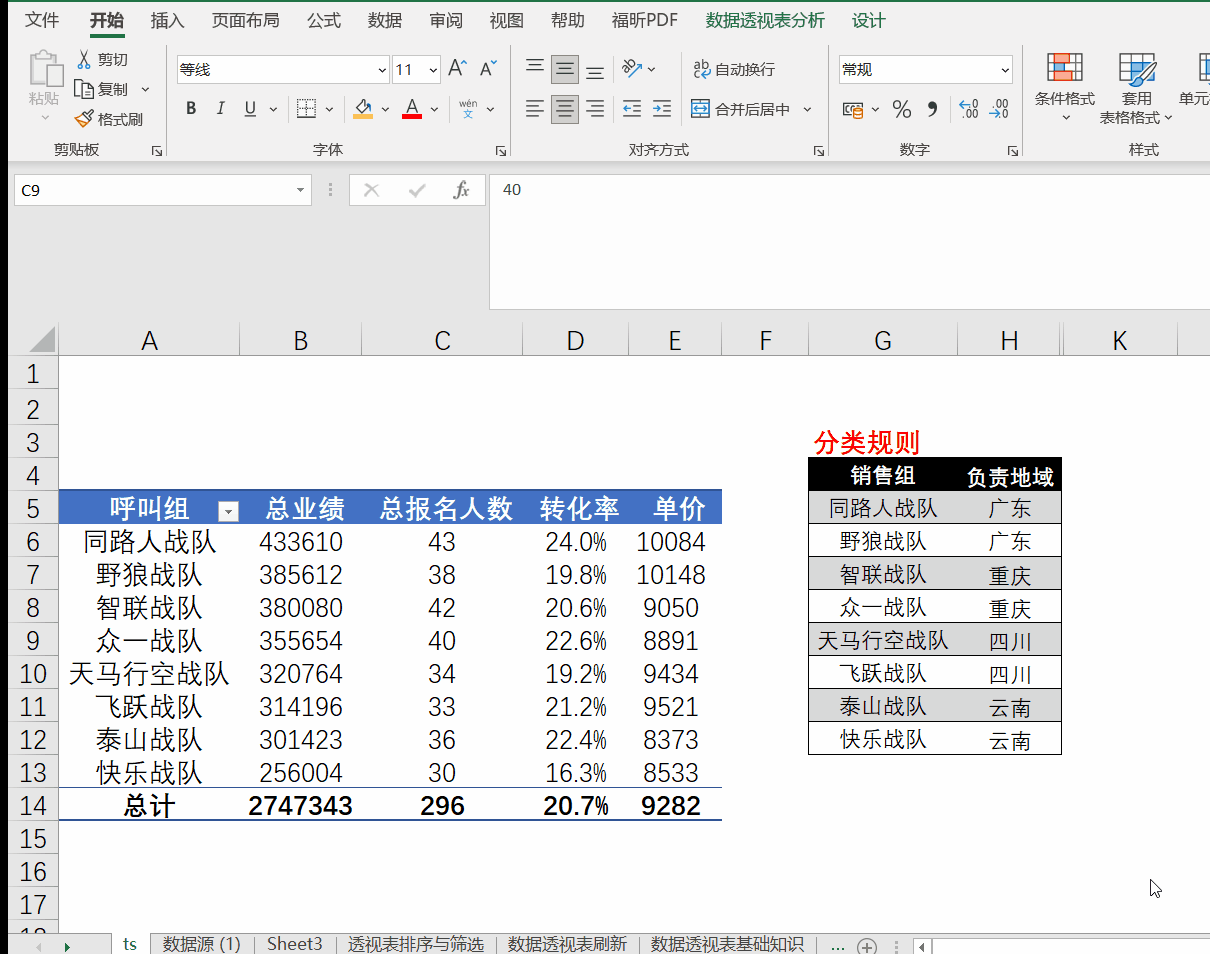
Task: Click the phonetic guide (wén) icon
Action: [468, 109]
